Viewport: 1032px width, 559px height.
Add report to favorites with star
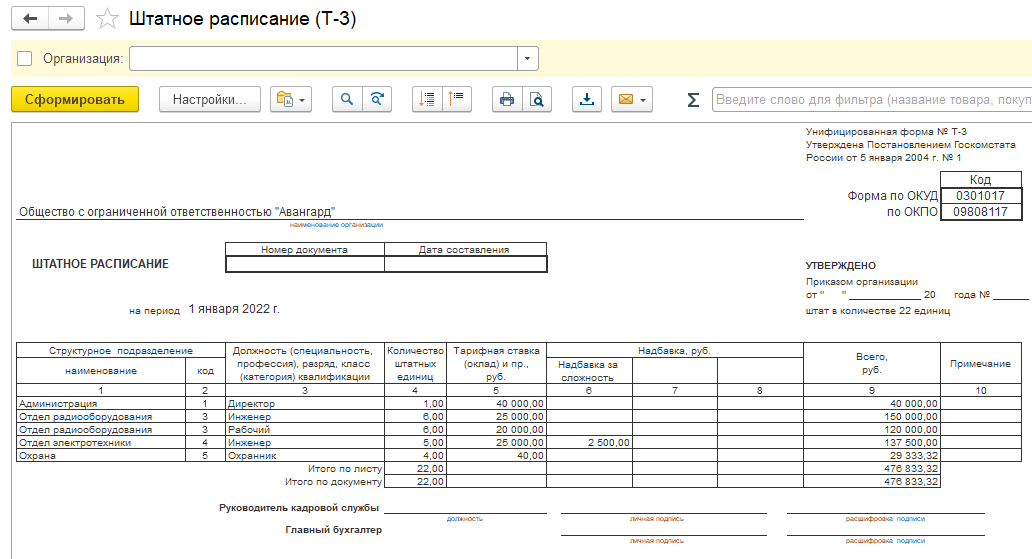pyautogui.click(x=106, y=19)
